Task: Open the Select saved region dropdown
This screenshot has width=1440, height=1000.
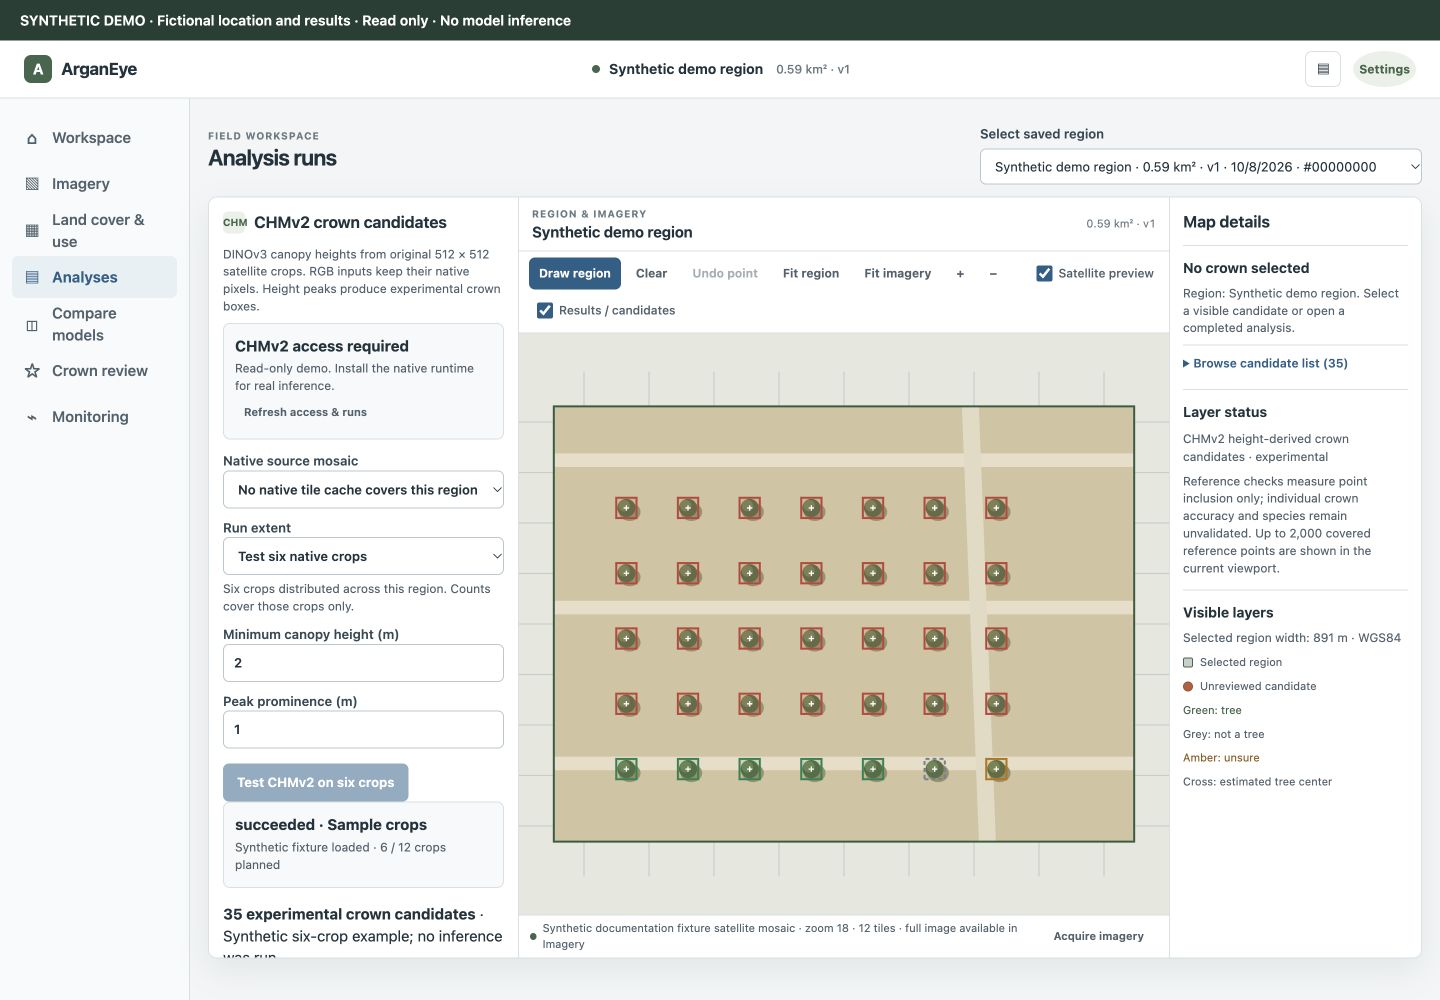Action: coord(1200,167)
